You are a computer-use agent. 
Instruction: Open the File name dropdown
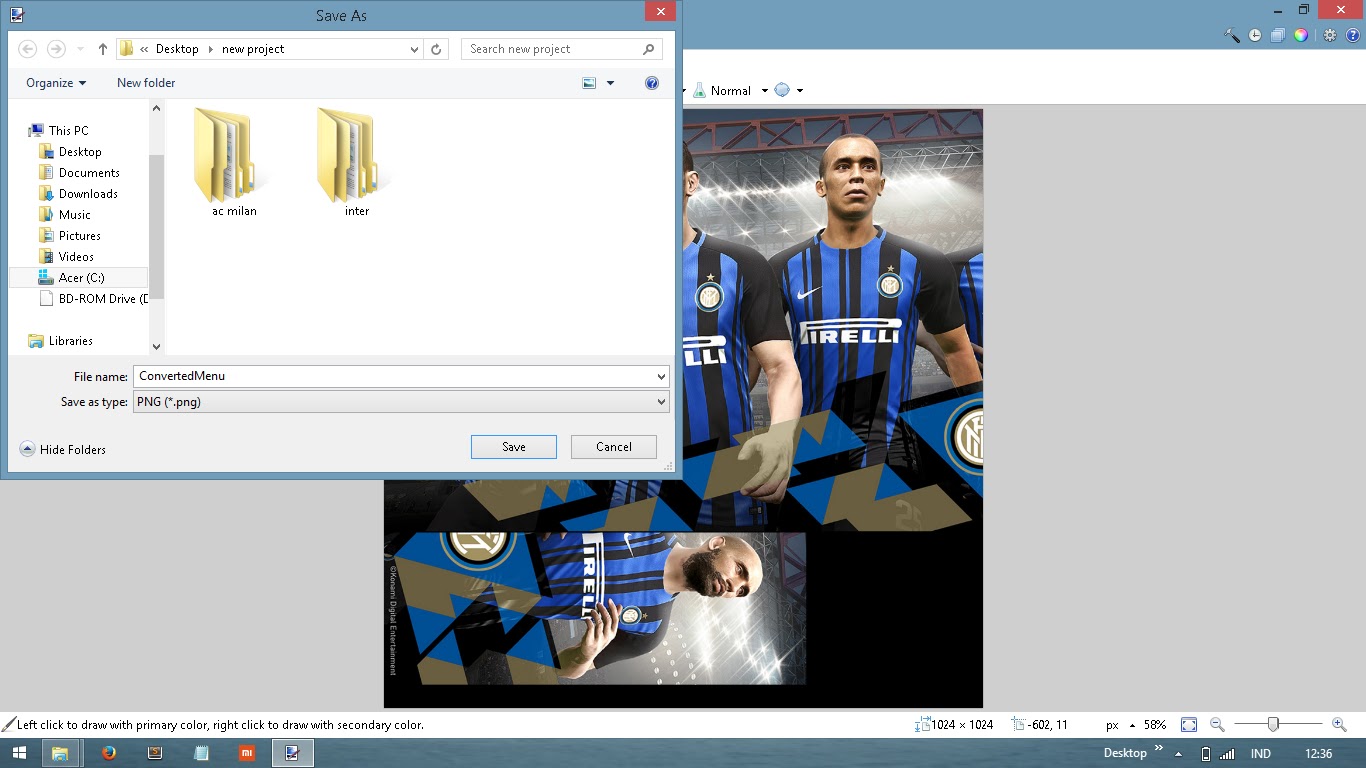point(661,377)
